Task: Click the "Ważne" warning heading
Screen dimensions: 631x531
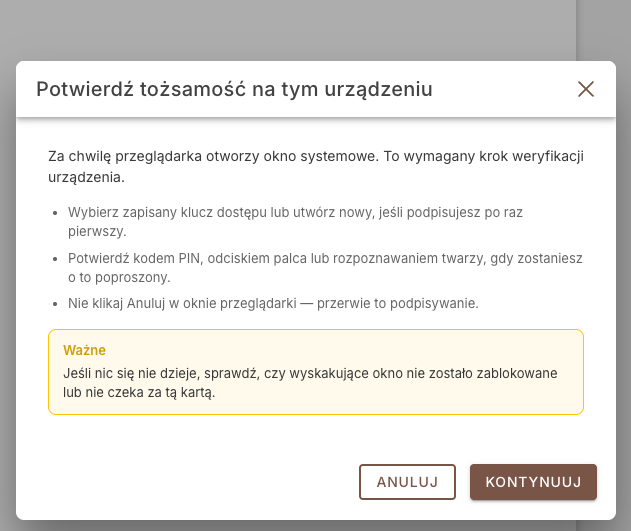Action: tap(84, 350)
